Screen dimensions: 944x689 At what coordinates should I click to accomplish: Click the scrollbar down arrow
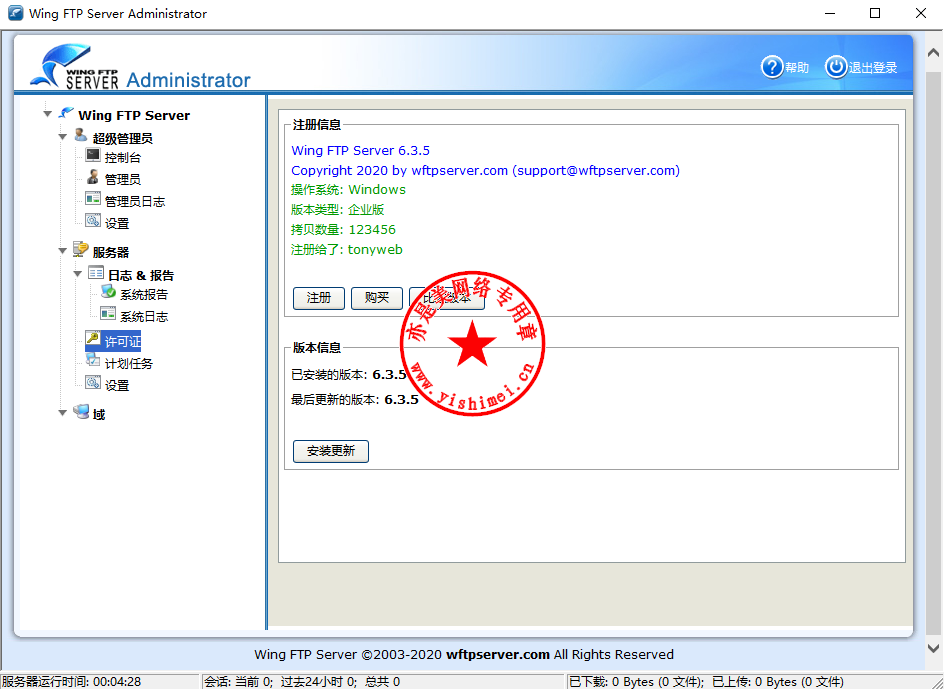coord(933,648)
